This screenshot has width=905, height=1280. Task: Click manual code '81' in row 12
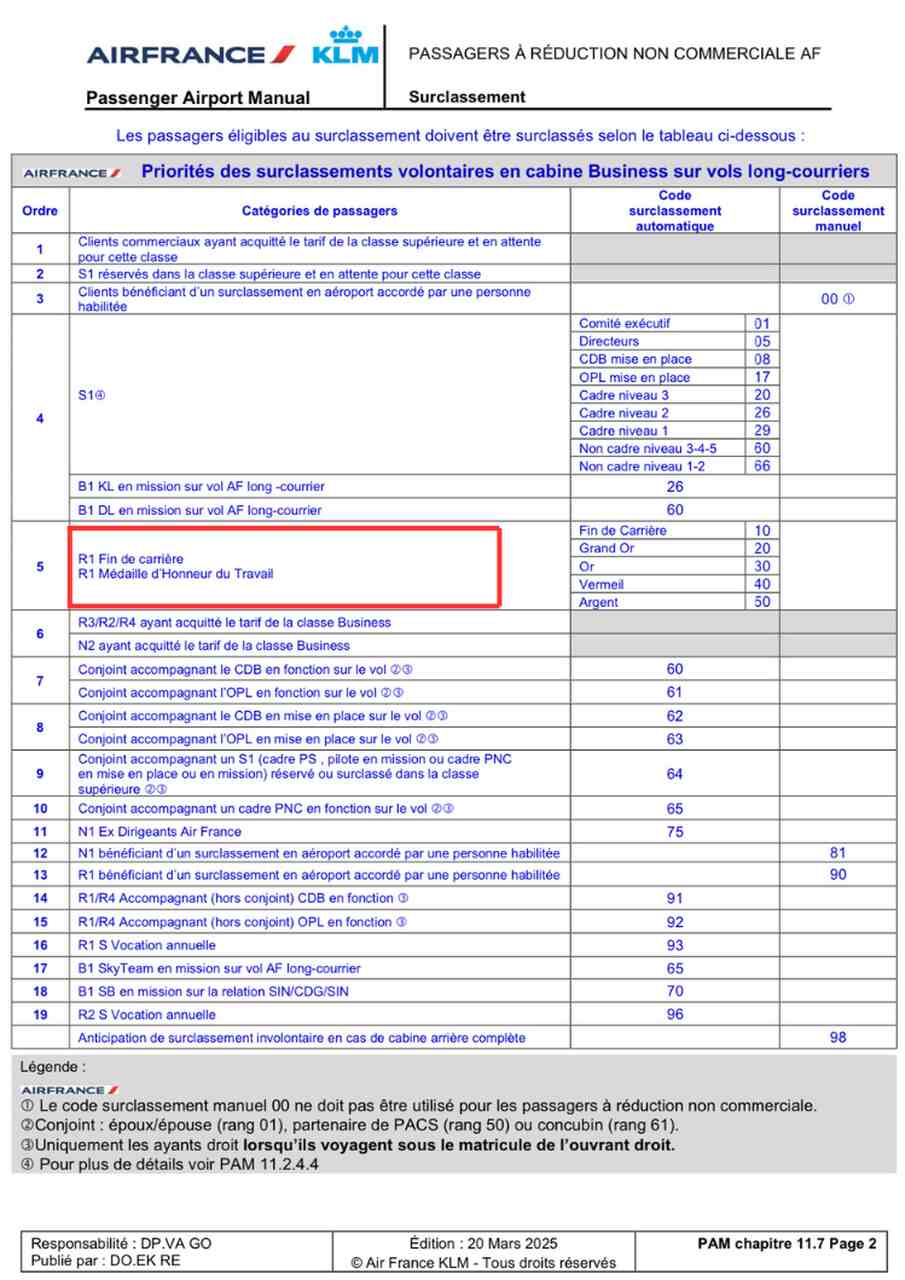point(838,853)
